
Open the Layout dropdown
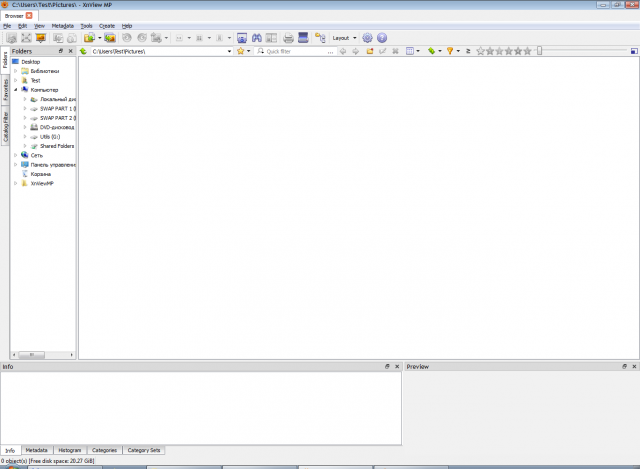[x=344, y=38]
